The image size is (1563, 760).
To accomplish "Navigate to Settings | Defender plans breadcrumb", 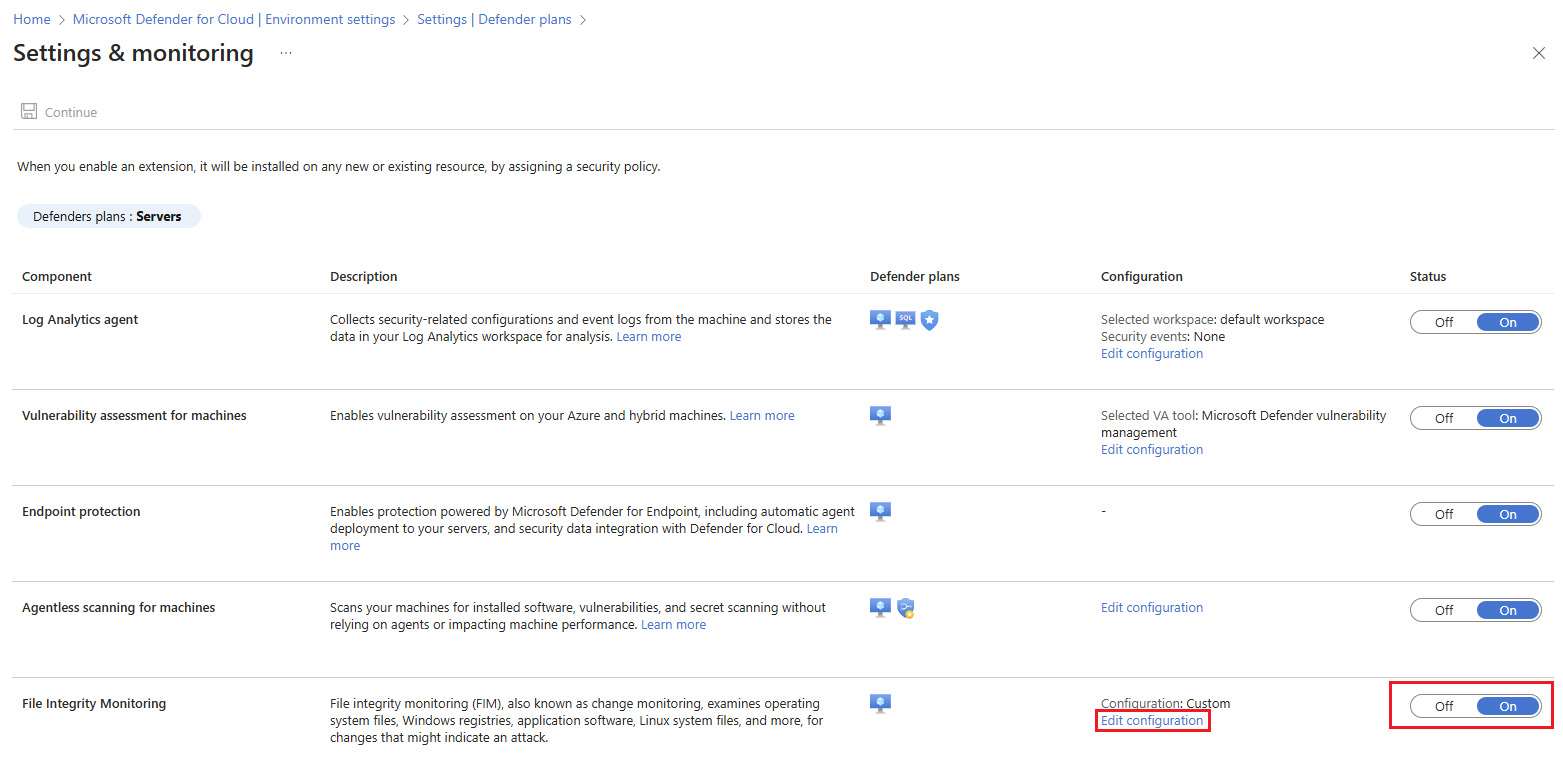I will click(495, 19).
